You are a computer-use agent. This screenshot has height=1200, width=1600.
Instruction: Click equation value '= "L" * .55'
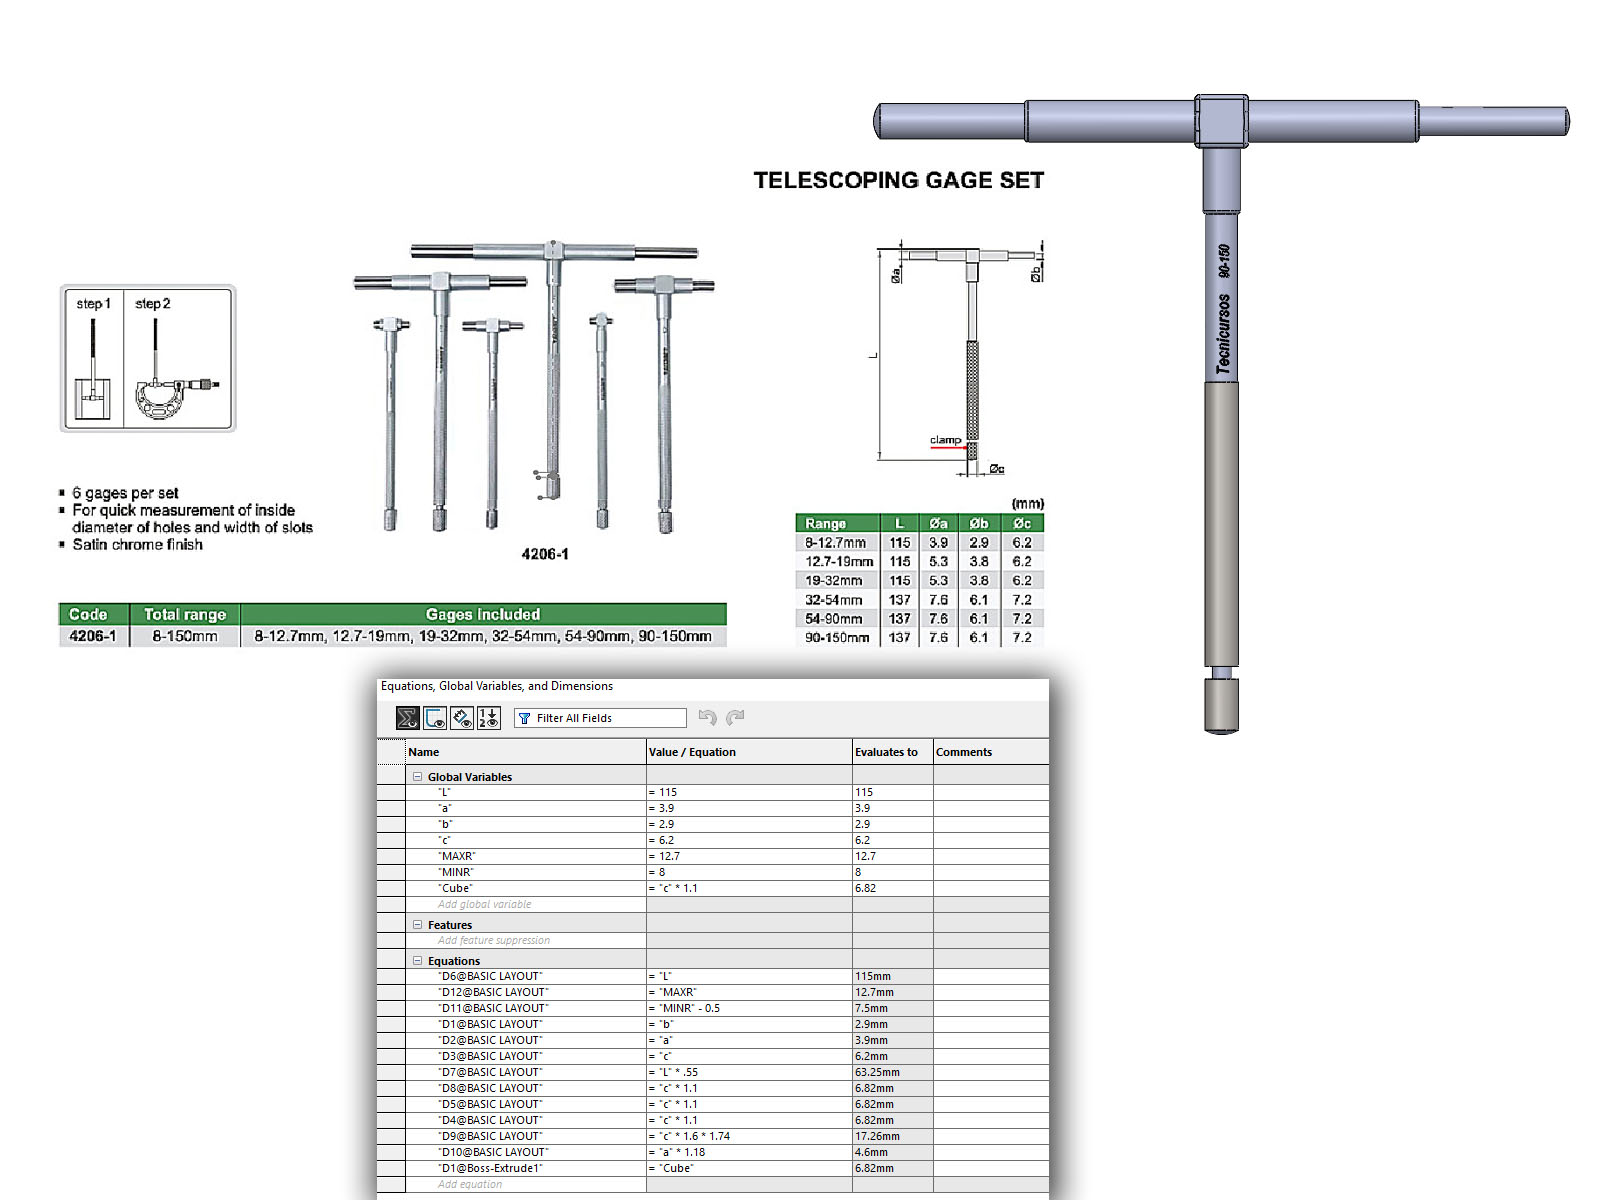click(x=749, y=1072)
